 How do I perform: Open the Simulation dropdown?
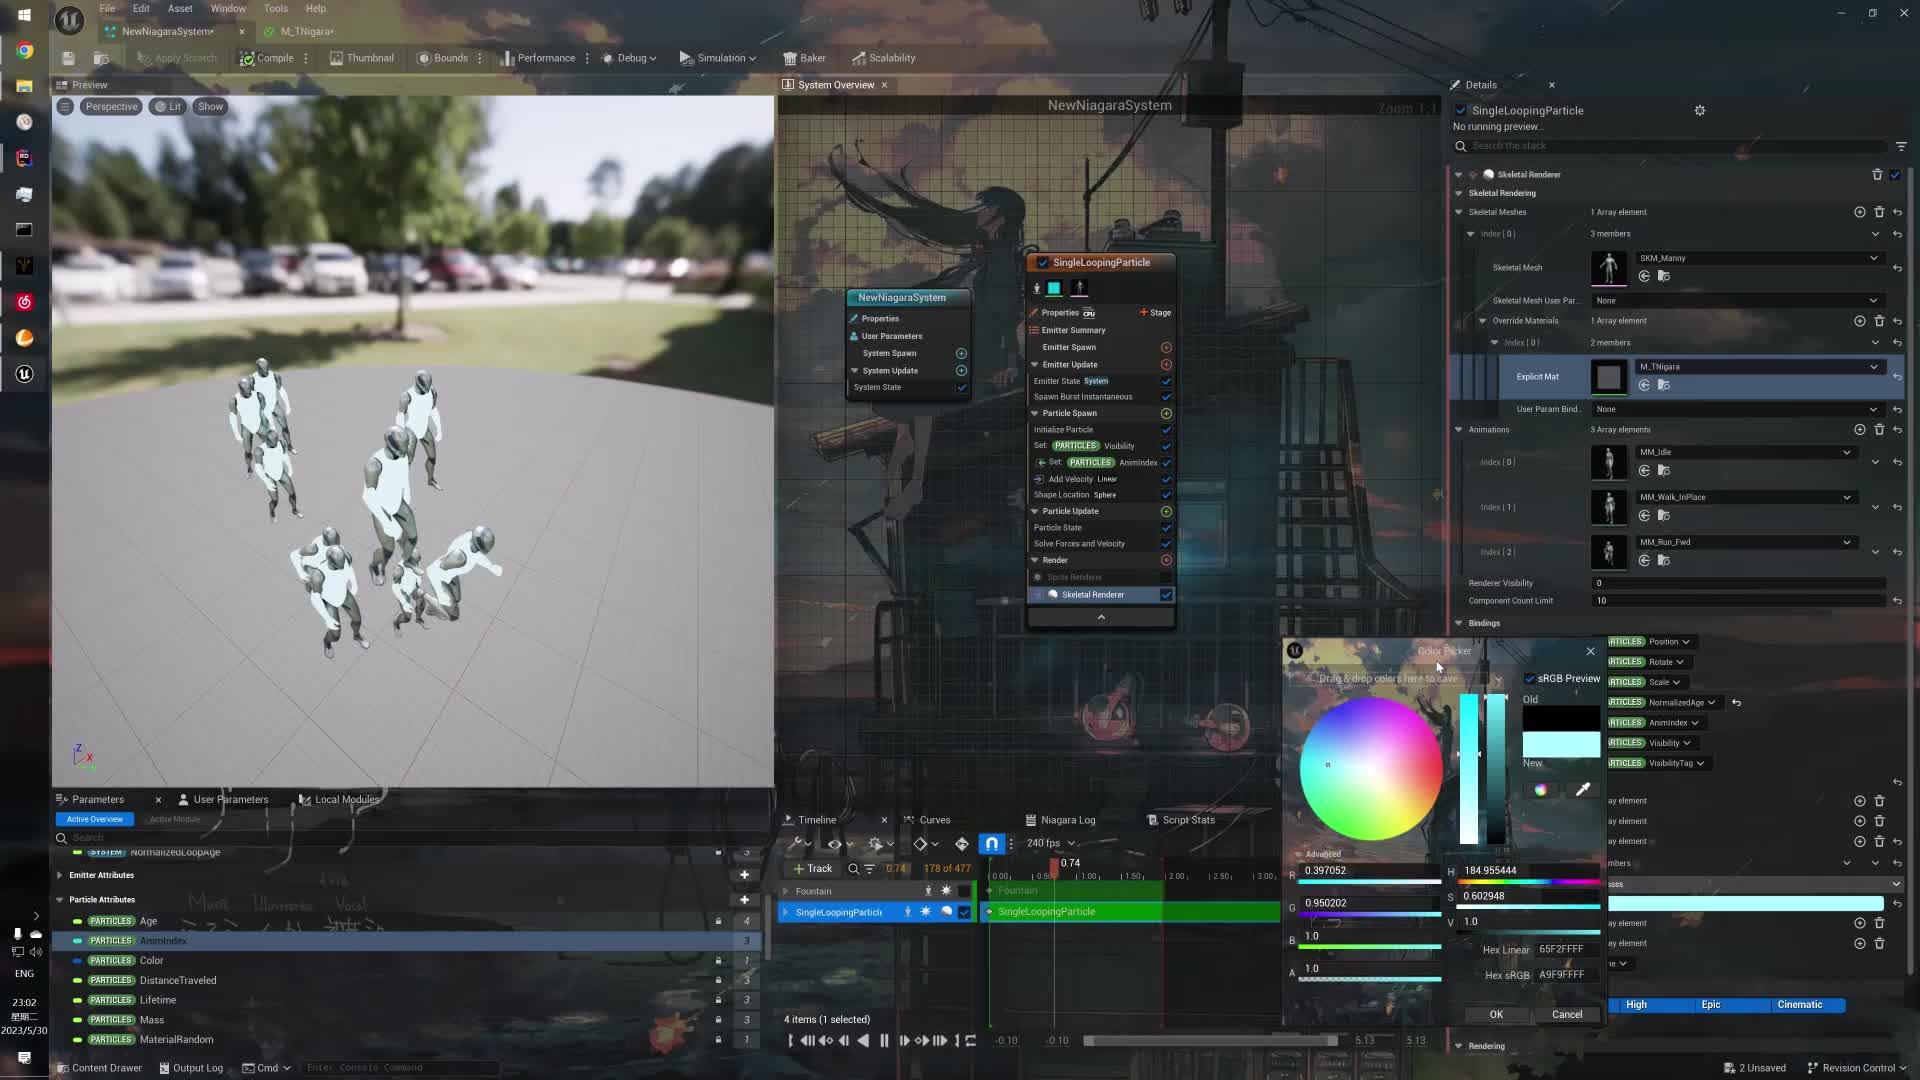718,58
